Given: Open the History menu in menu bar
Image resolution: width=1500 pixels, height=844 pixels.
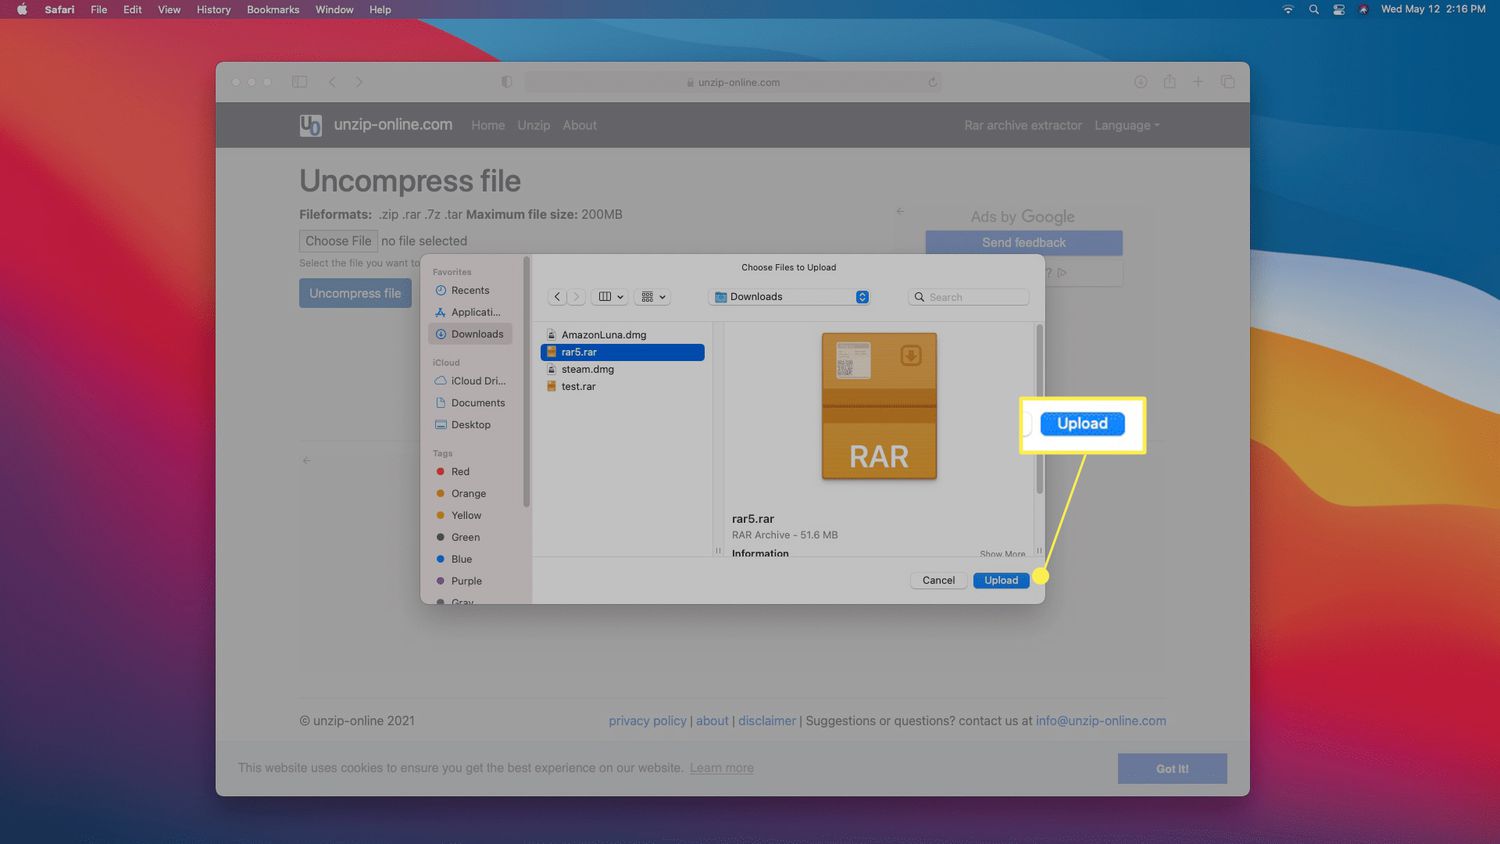Looking at the screenshot, I should 213,9.
